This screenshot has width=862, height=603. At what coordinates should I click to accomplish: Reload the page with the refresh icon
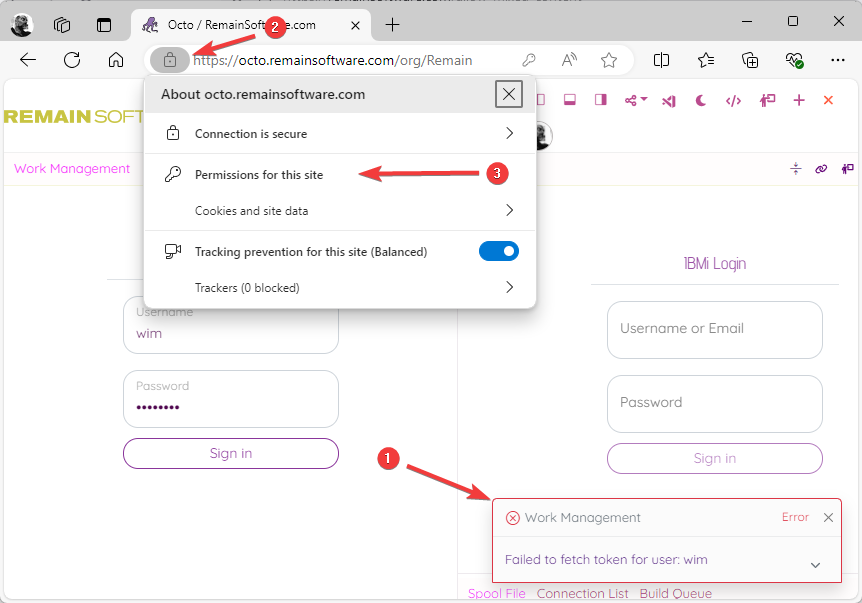[x=72, y=60]
